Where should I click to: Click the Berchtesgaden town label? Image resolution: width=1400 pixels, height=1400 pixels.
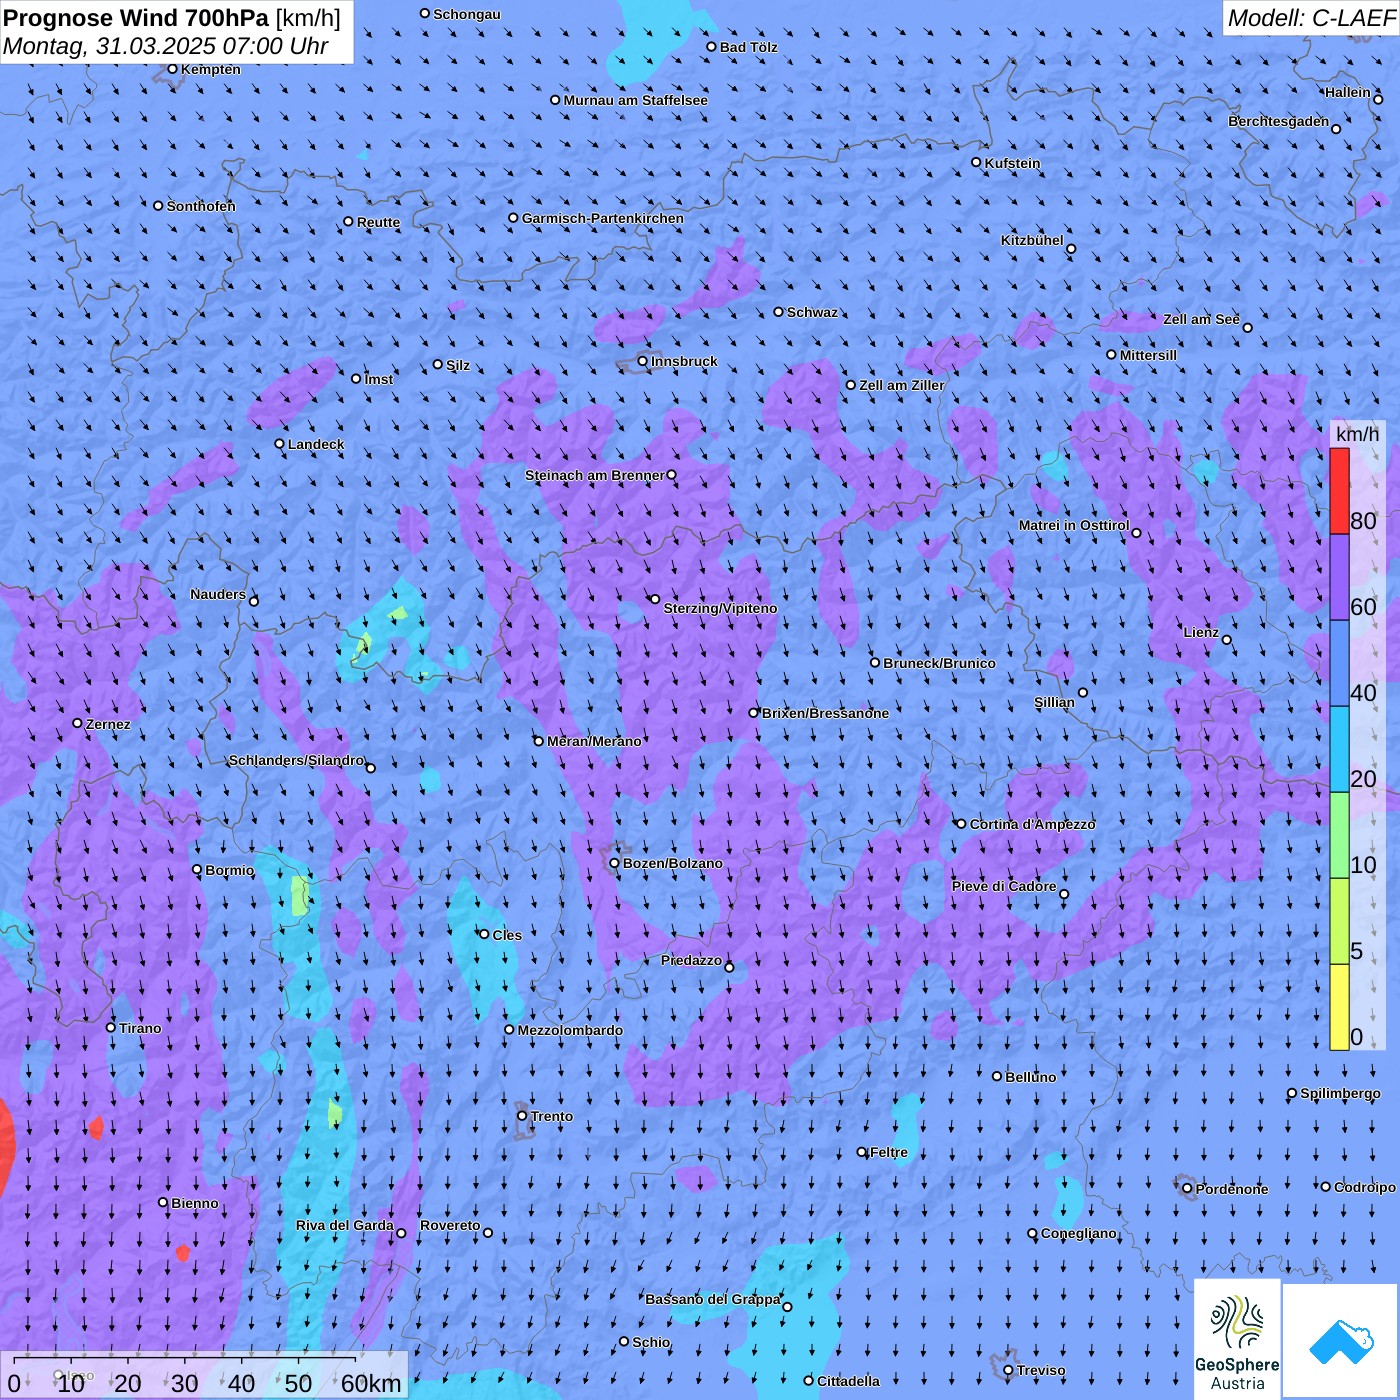(1279, 121)
